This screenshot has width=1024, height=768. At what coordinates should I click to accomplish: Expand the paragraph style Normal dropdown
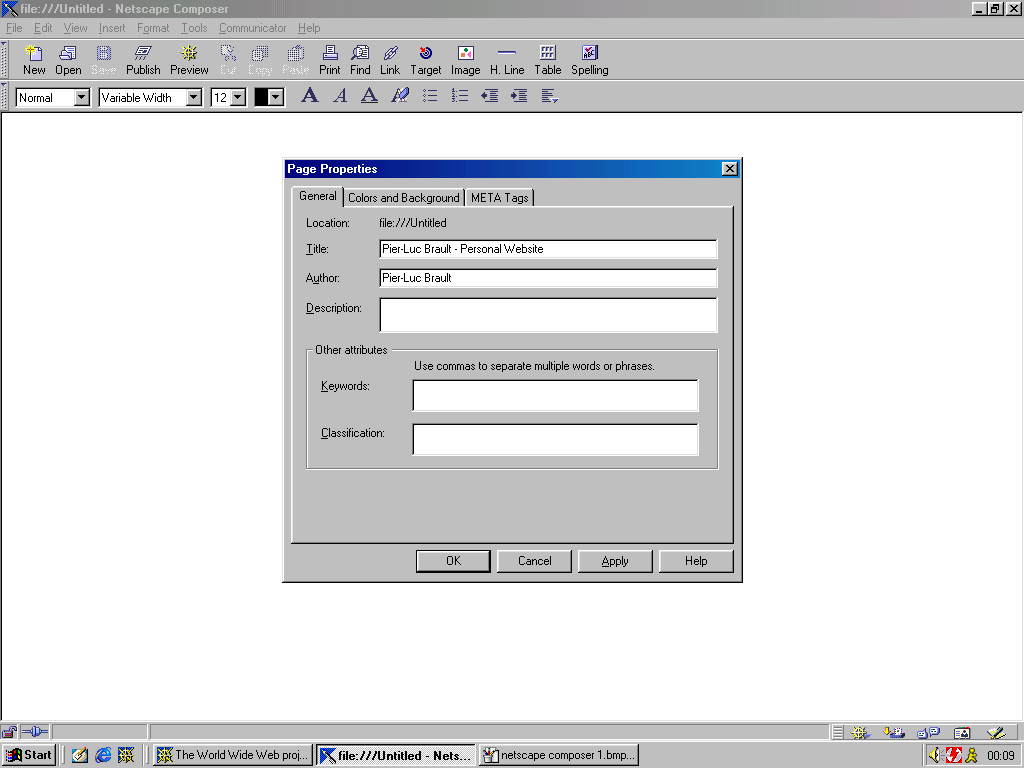click(x=82, y=98)
